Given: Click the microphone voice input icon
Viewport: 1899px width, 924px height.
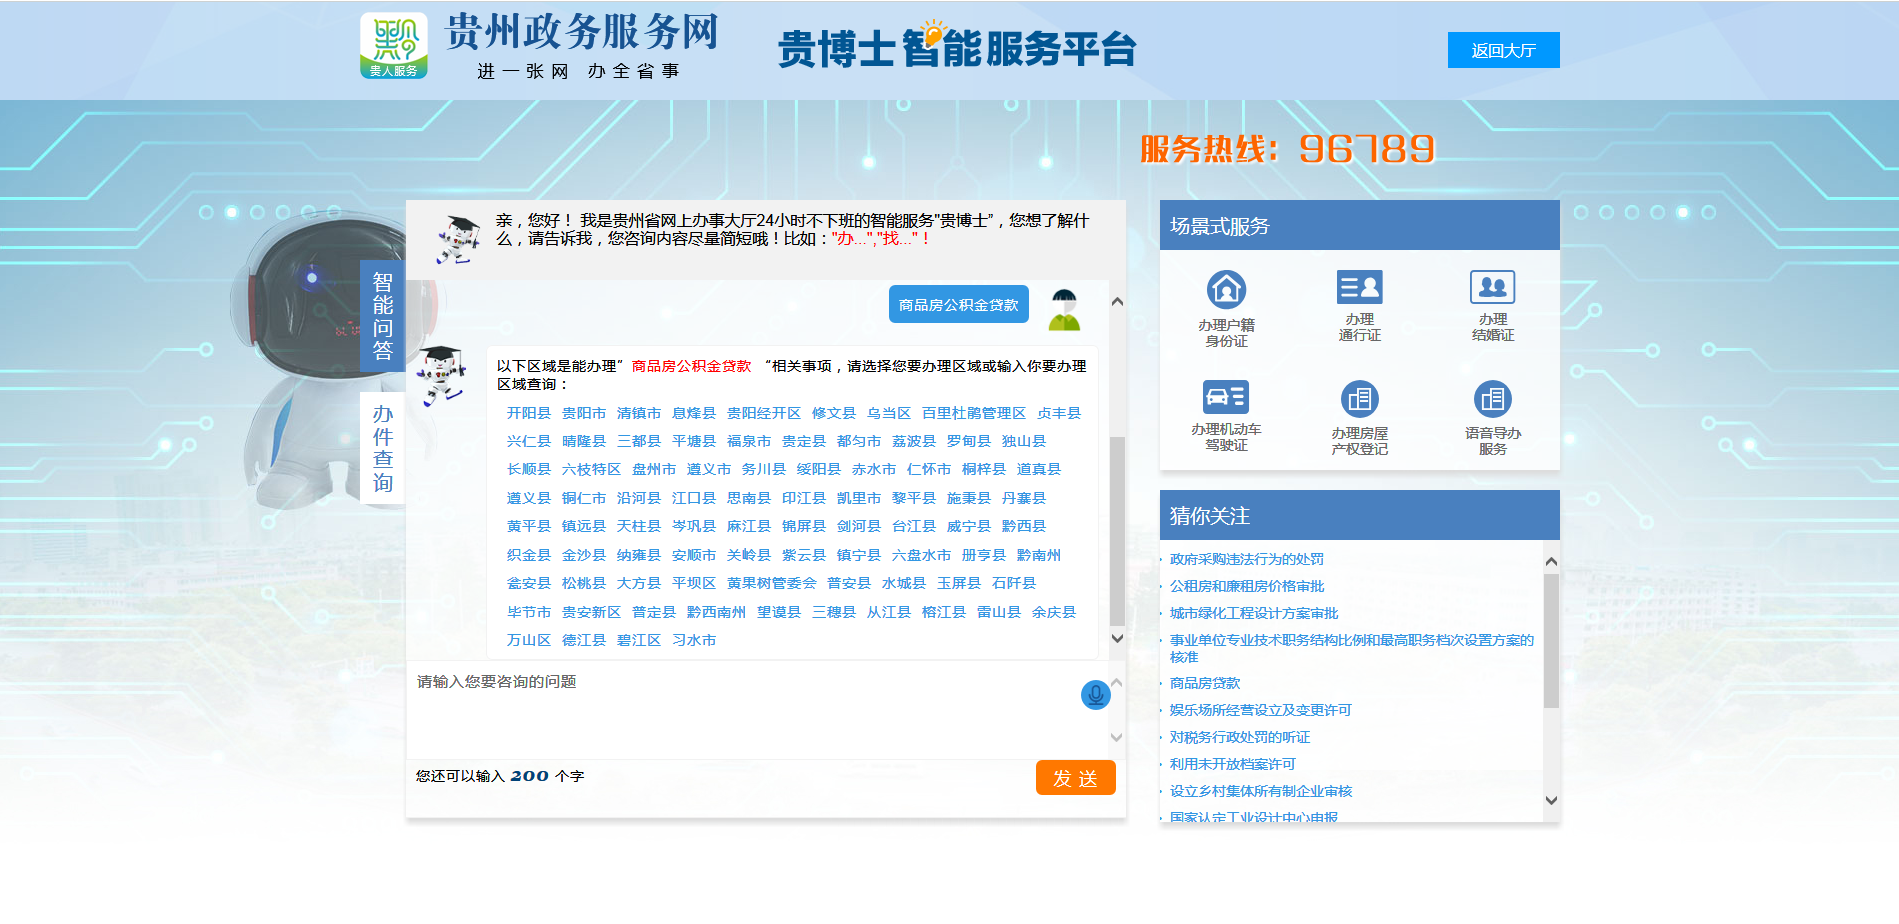Looking at the screenshot, I should click(x=1095, y=694).
